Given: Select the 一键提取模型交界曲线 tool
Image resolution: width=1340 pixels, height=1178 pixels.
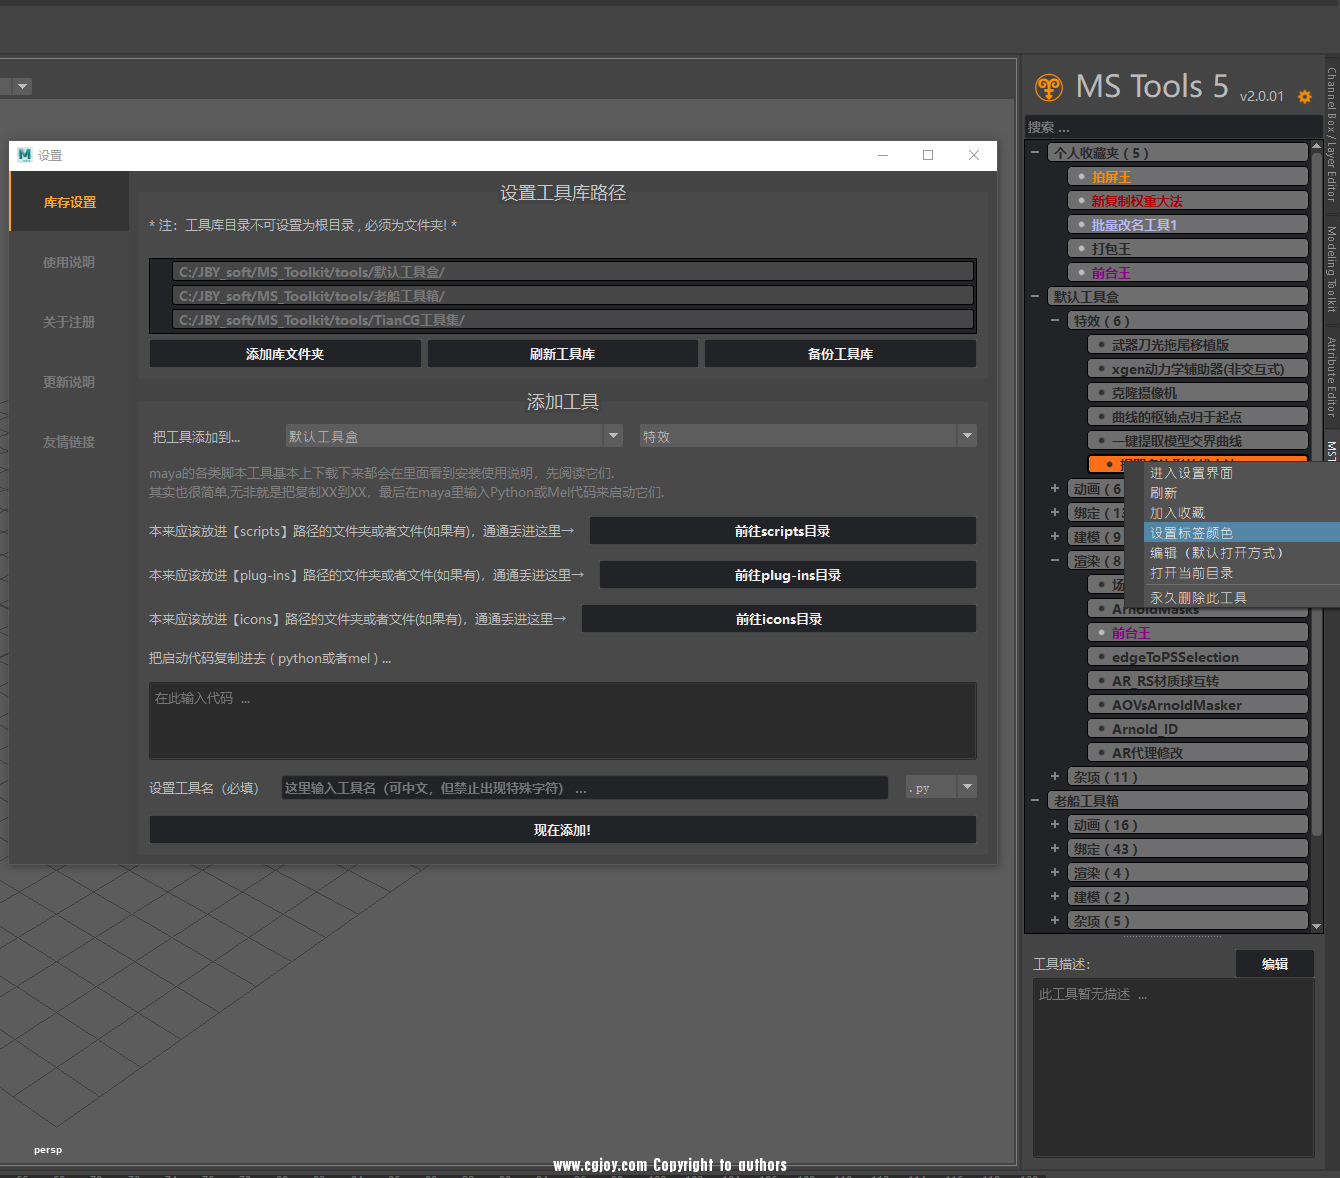Looking at the screenshot, I should (1198, 441).
